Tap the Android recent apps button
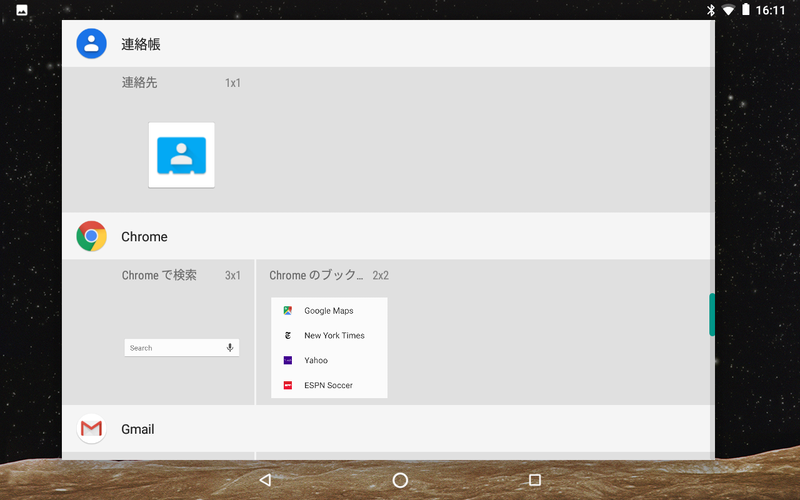Screen dimensions: 800x500 535,480
